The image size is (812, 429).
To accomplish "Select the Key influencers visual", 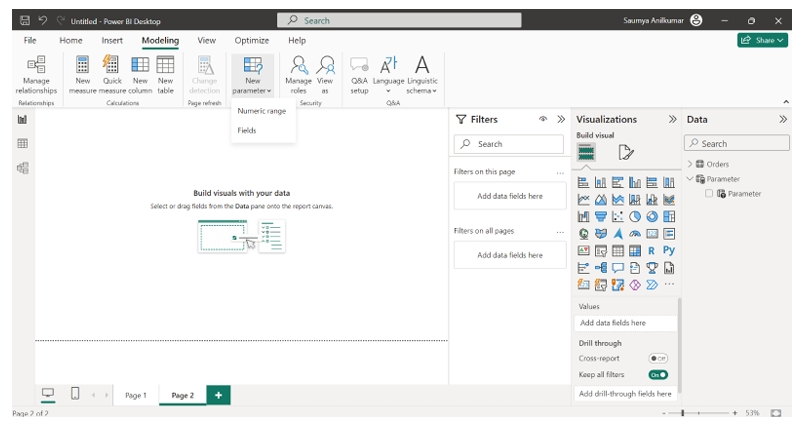I will (583, 268).
